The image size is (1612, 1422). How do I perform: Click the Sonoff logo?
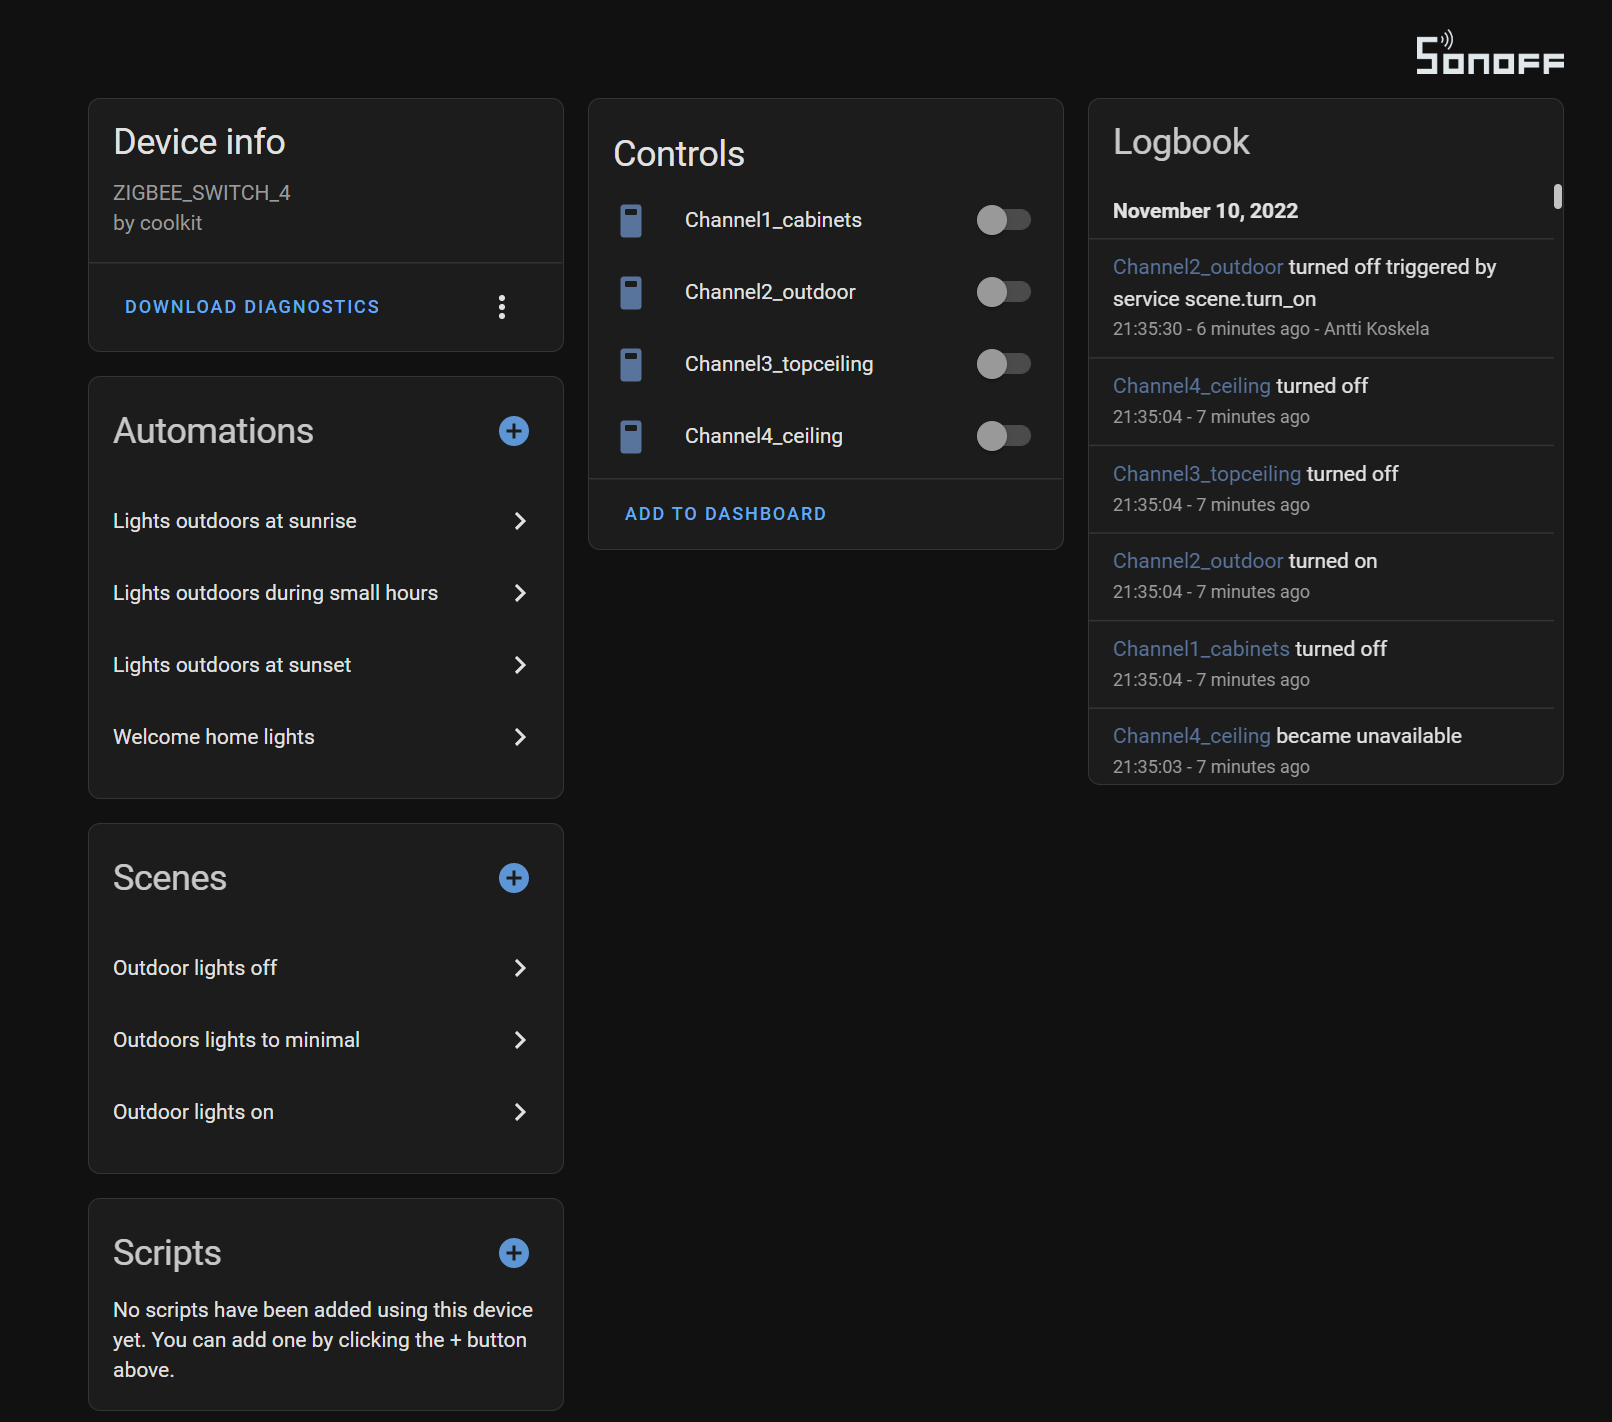click(1488, 55)
